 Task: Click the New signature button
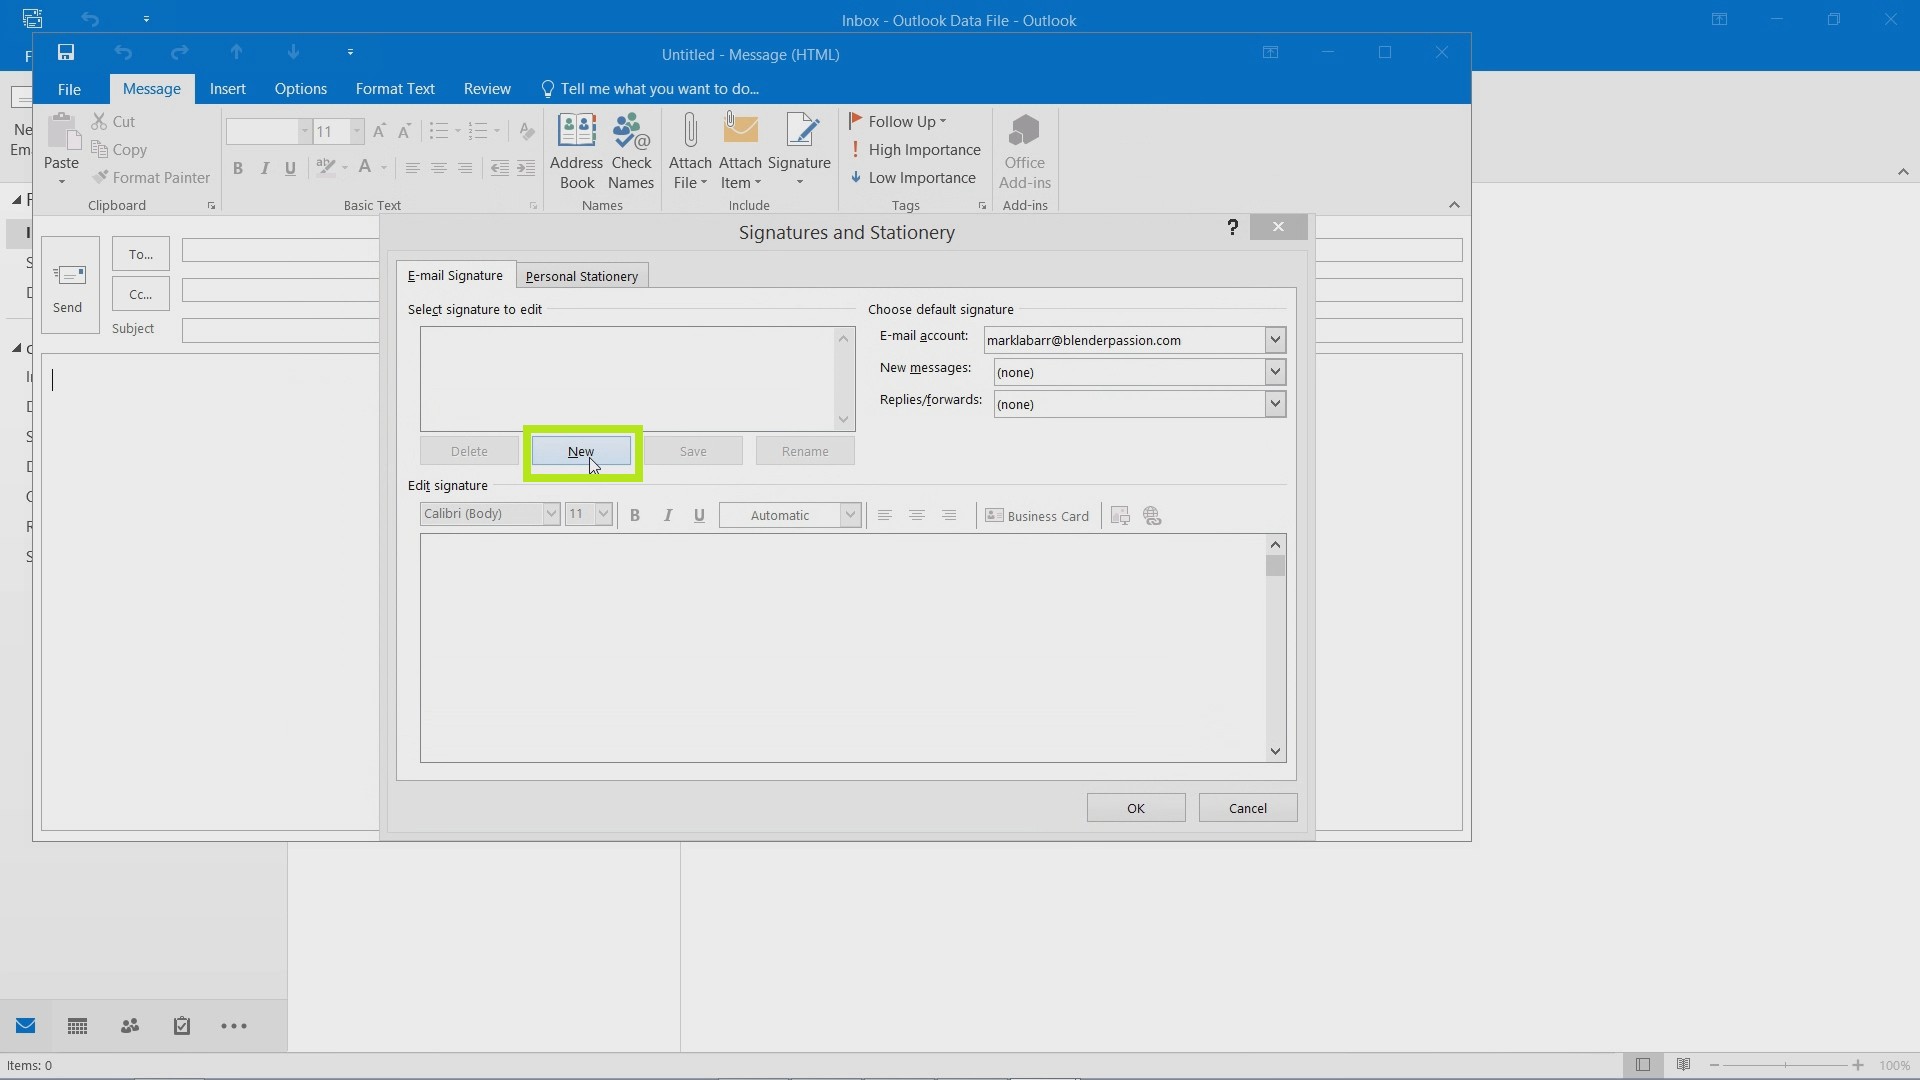point(580,451)
